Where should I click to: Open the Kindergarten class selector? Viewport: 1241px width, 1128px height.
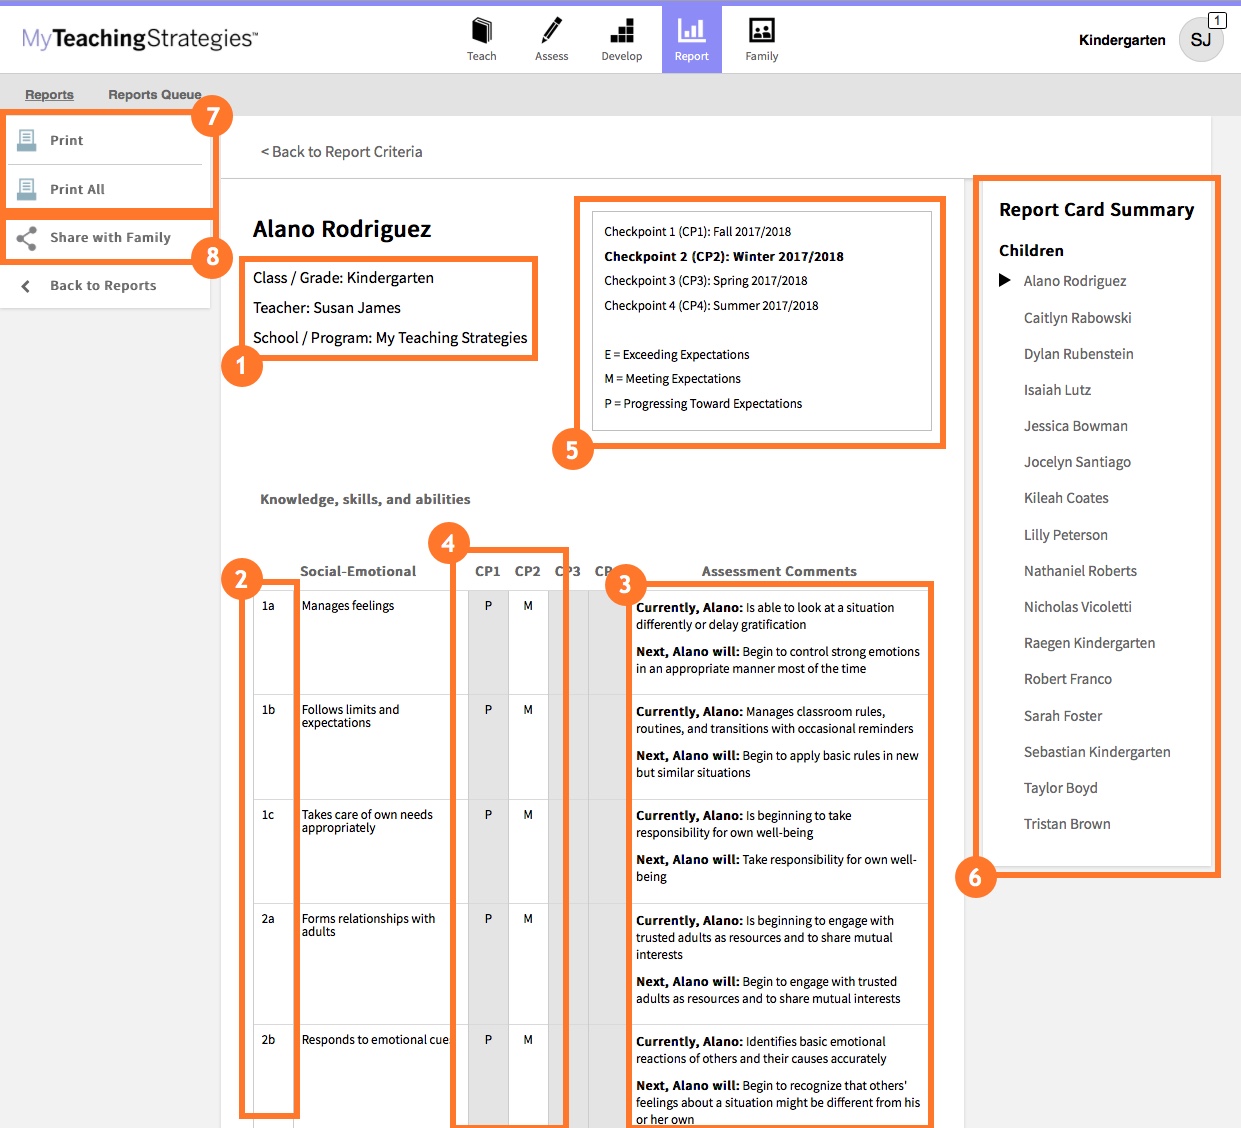1122,40
